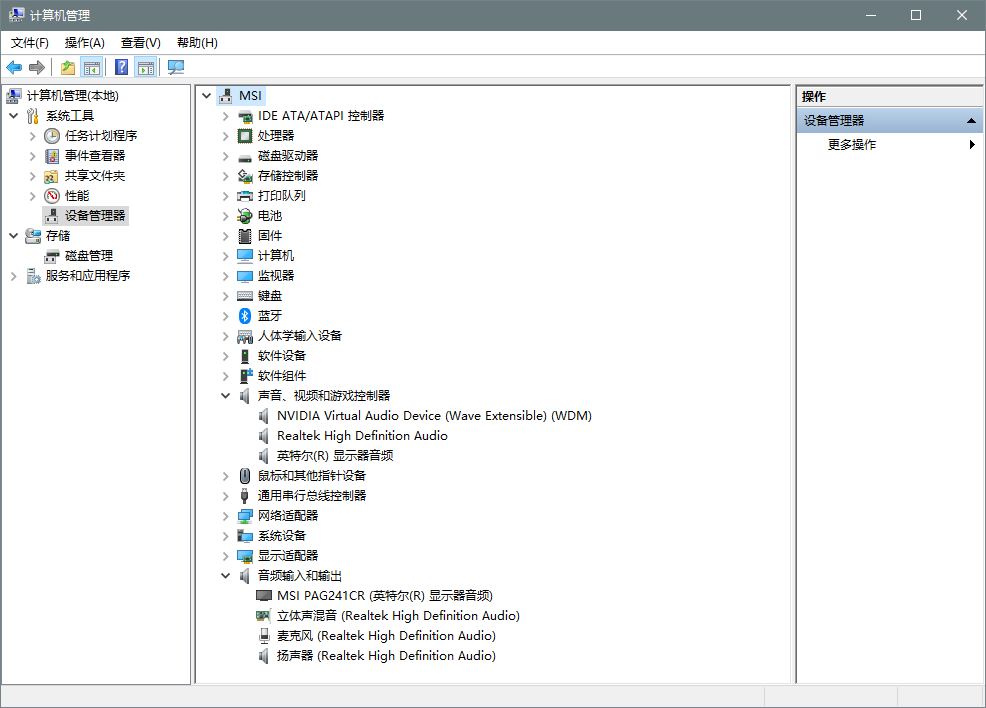This screenshot has height=708, width=986.
Task: Click the Back arrow toolbar icon
Action: click(x=14, y=67)
